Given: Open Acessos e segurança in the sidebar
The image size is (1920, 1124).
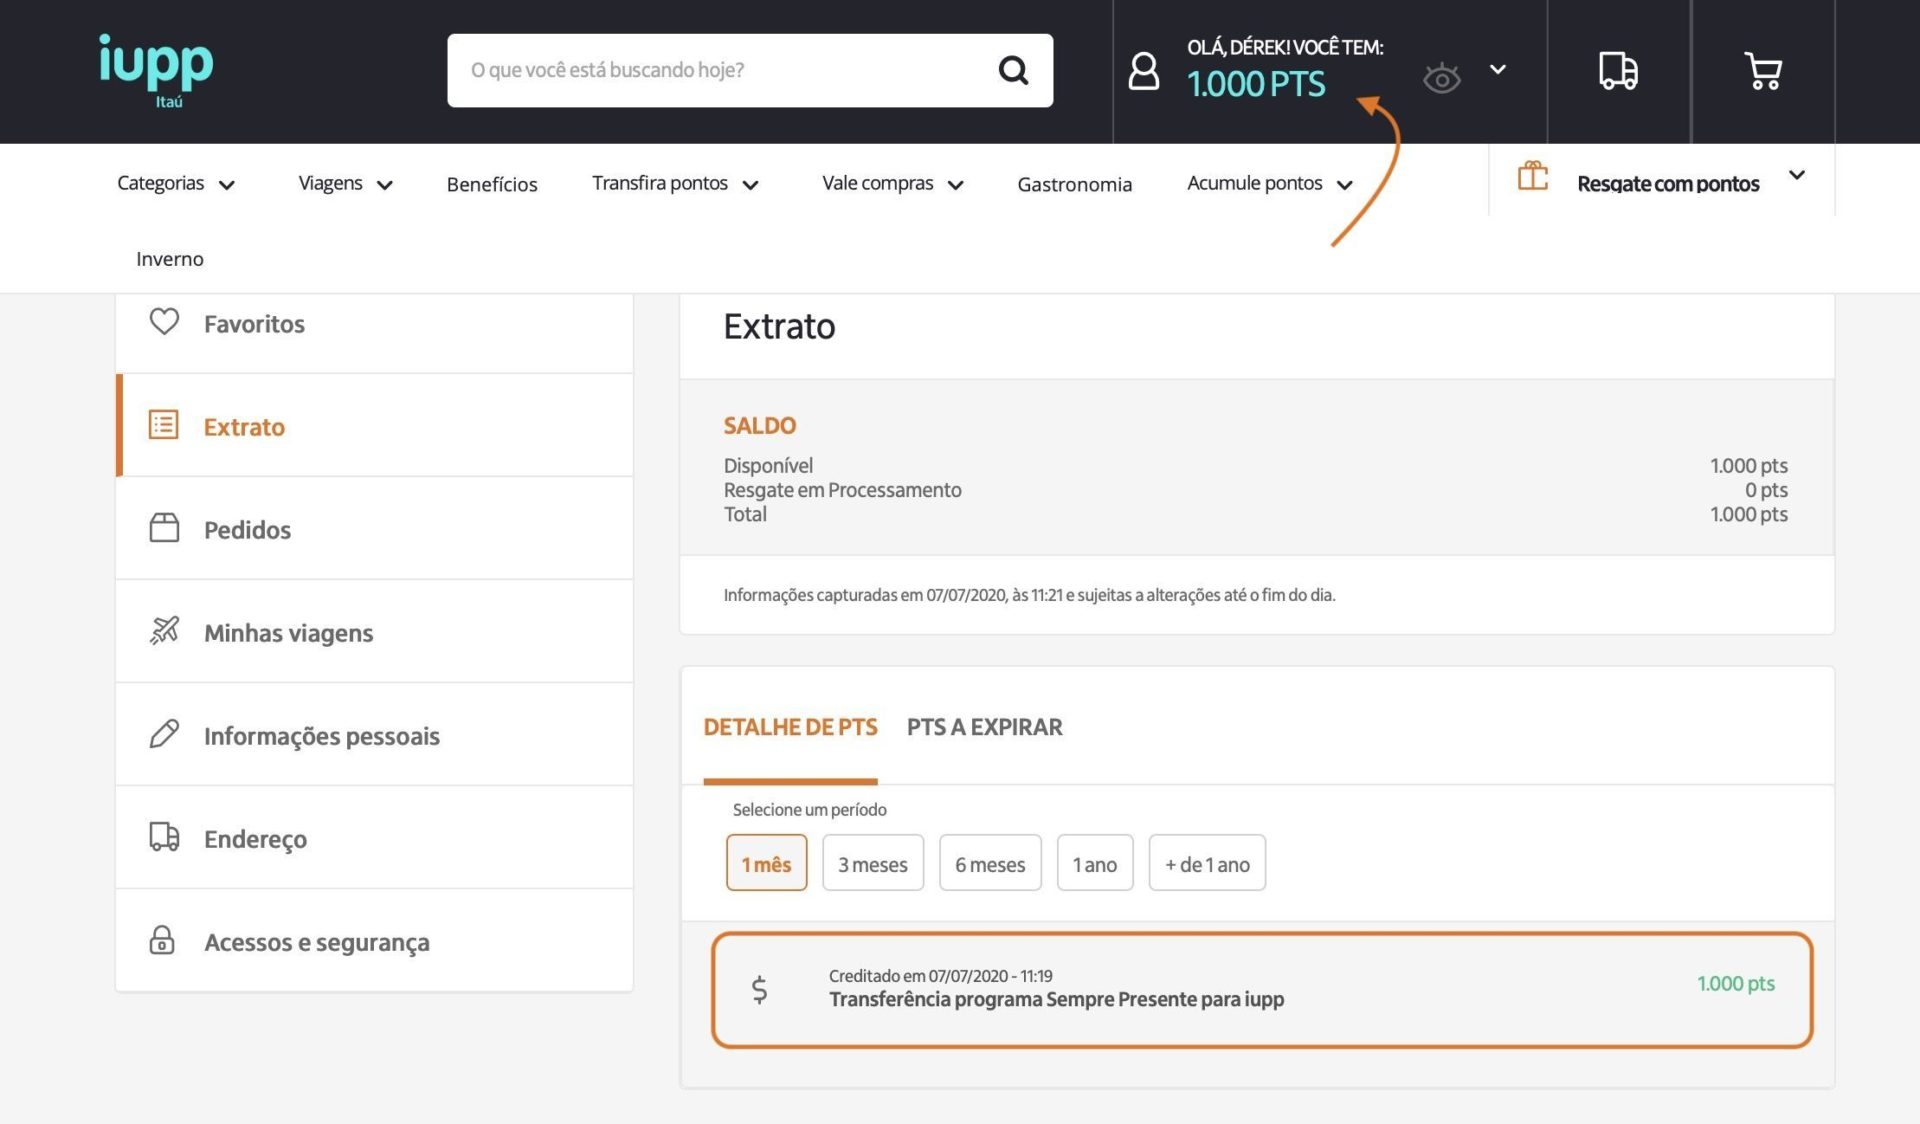Looking at the screenshot, I should coord(374,941).
